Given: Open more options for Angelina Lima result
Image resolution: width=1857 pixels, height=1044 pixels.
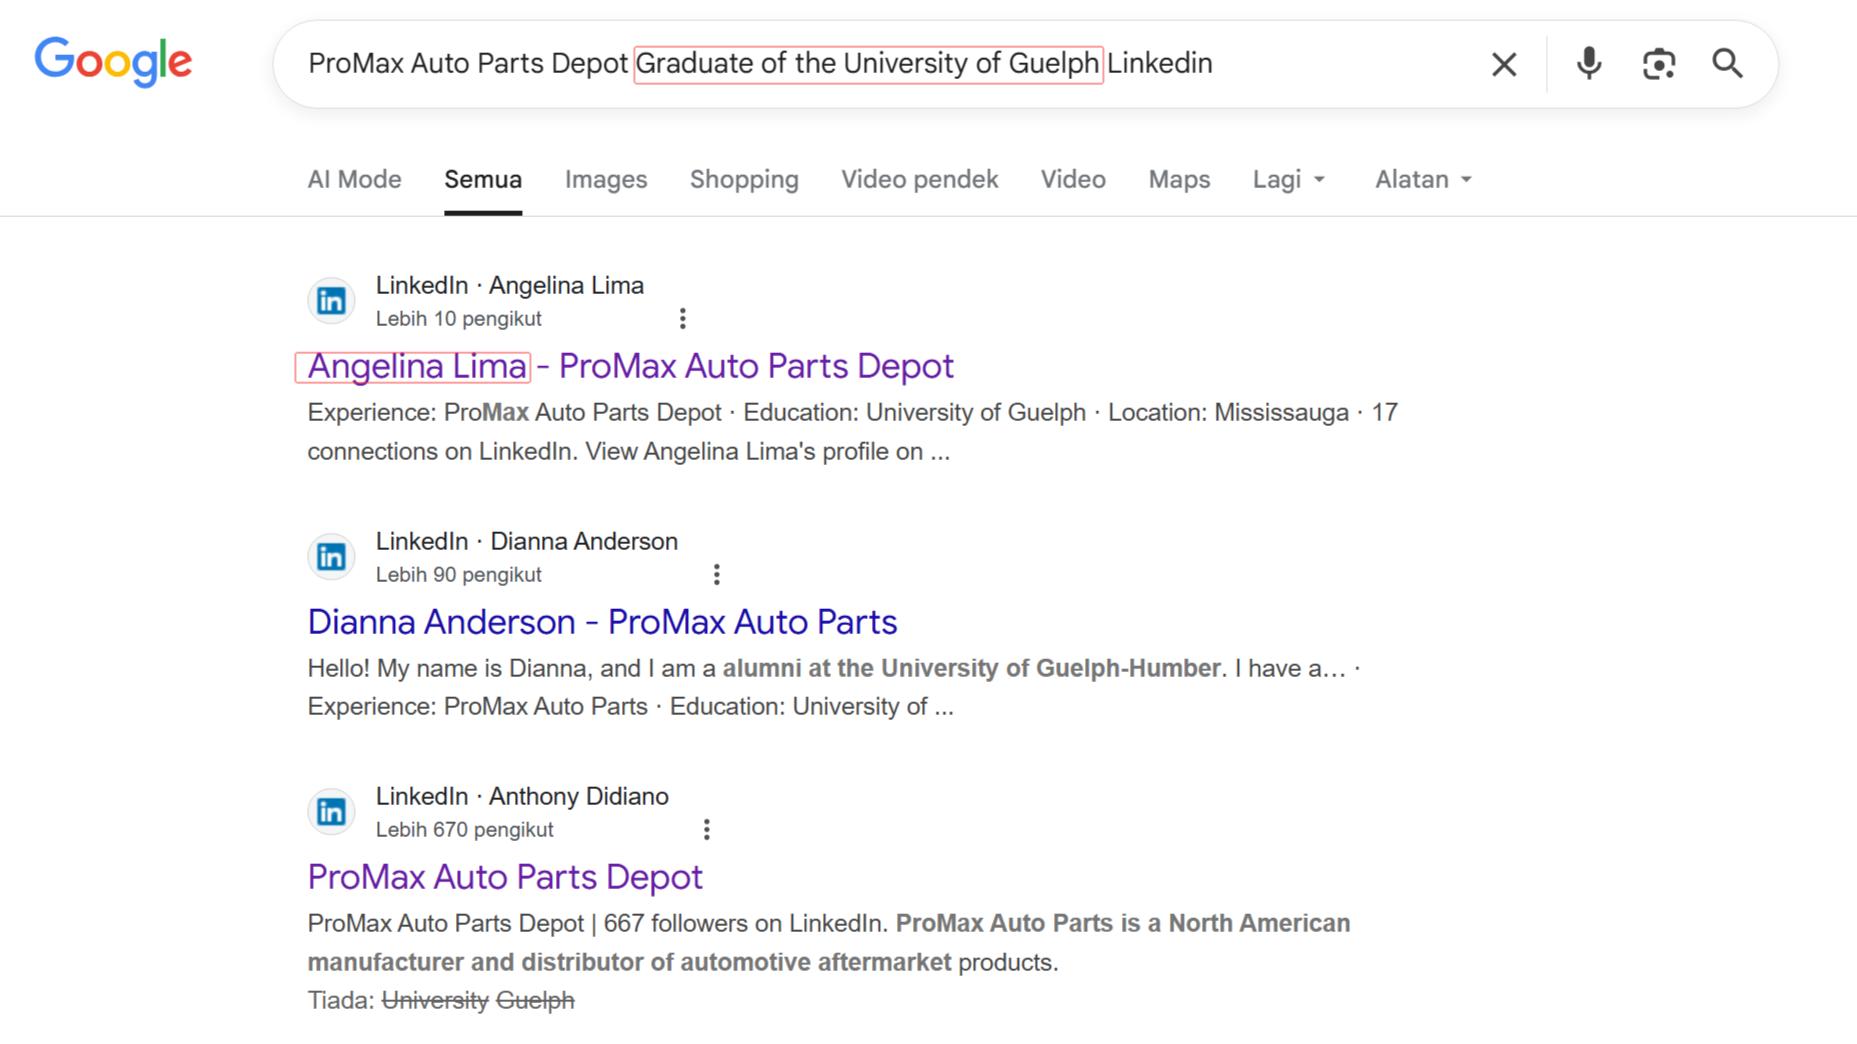Looking at the screenshot, I should (x=683, y=318).
